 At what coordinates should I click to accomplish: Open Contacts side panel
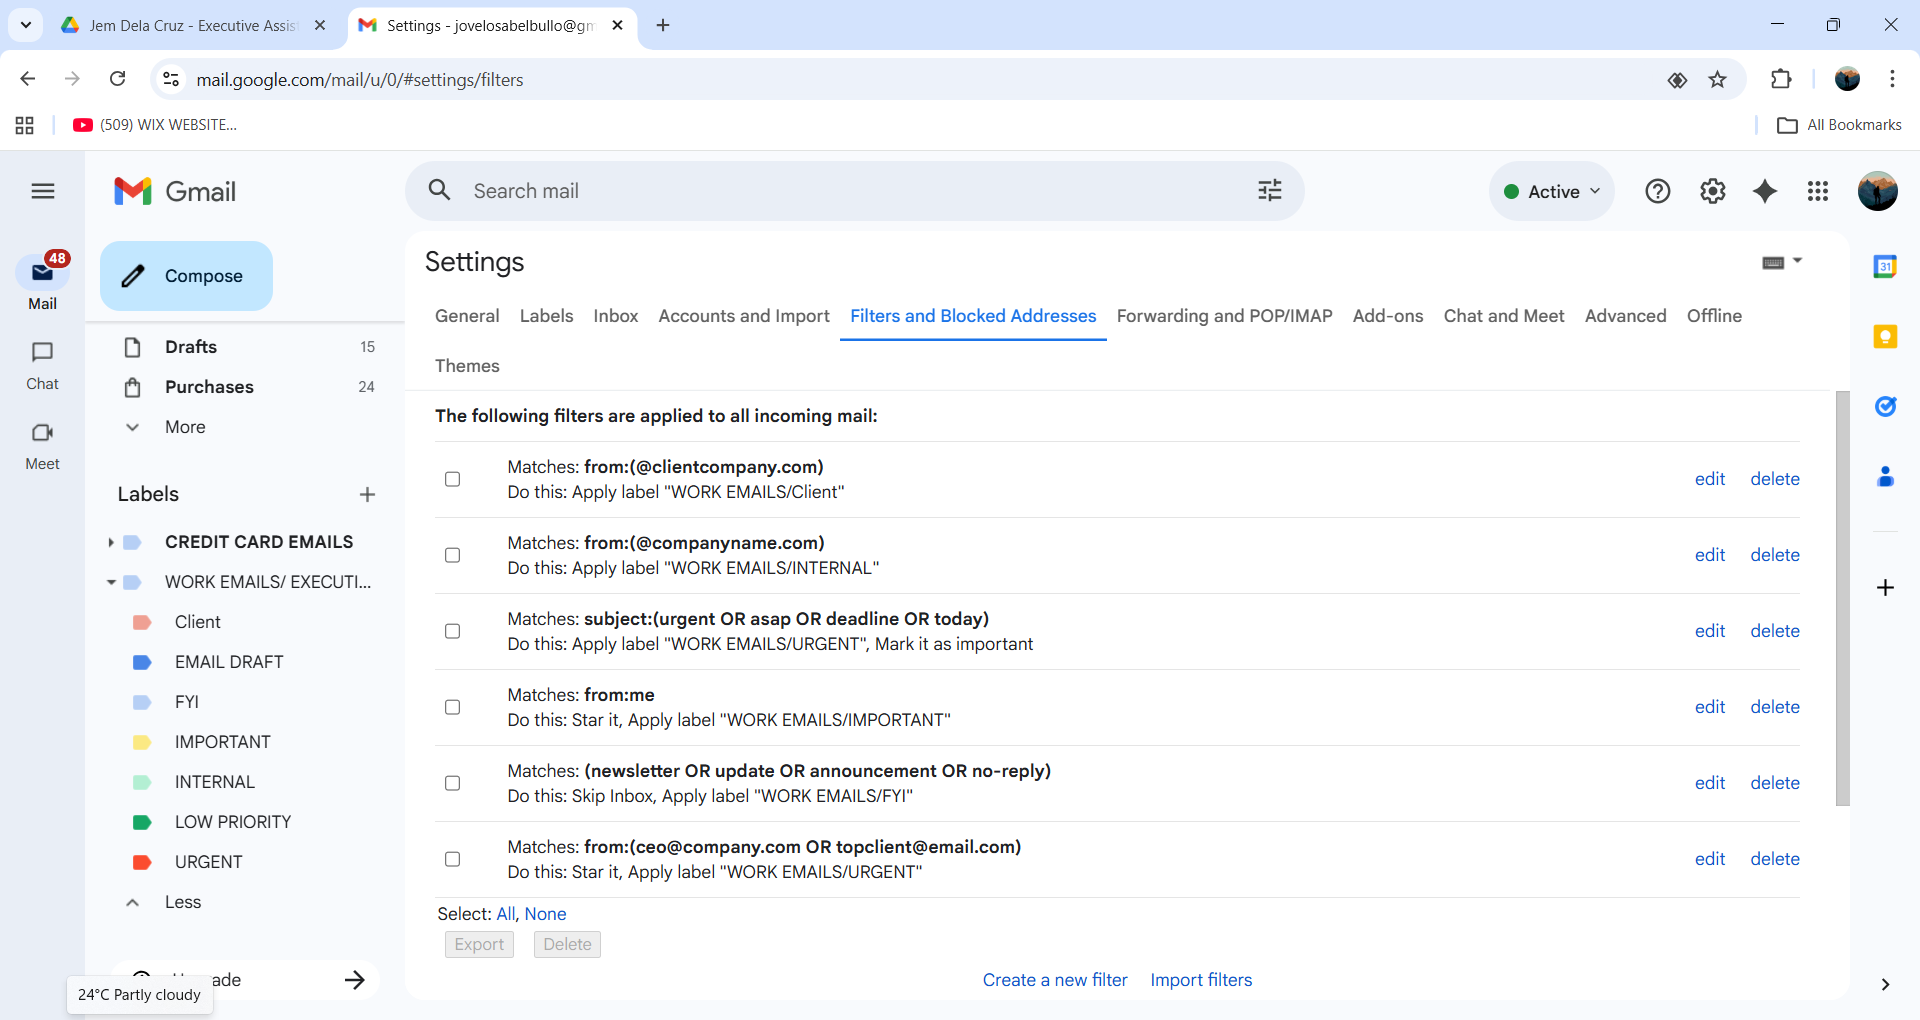pos(1885,476)
